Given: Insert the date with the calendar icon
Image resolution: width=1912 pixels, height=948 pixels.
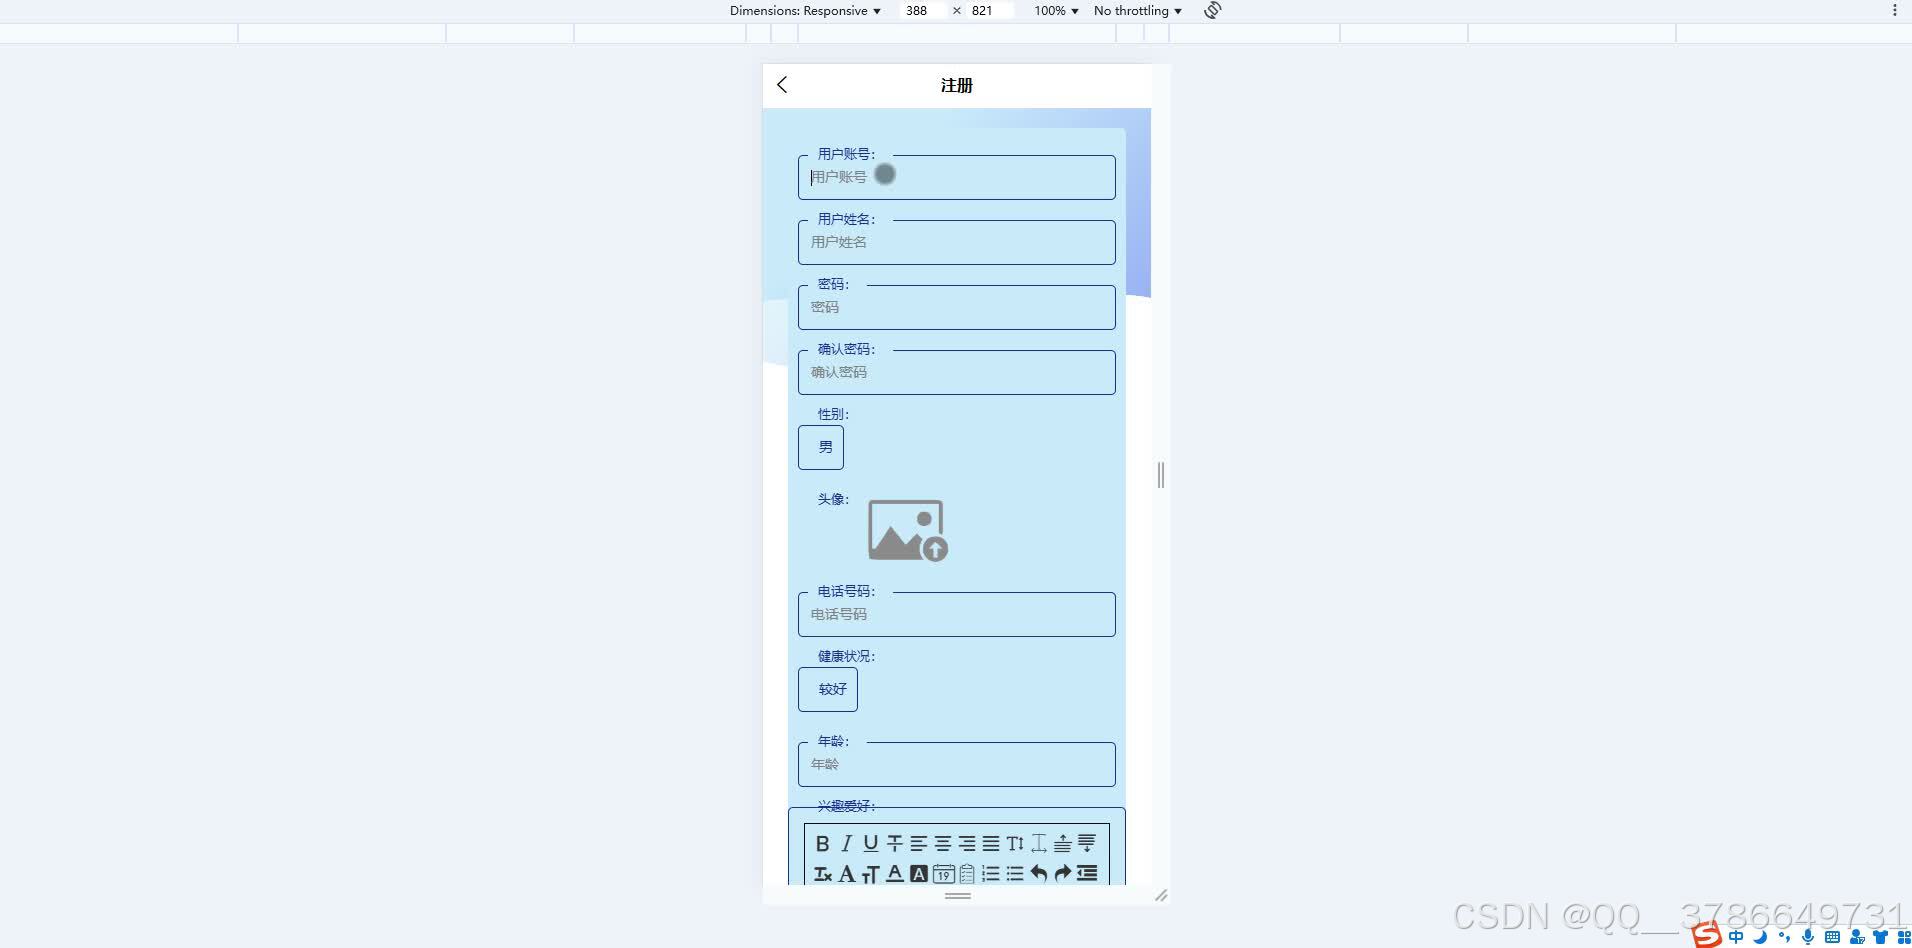Looking at the screenshot, I should [x=942, y=874].
